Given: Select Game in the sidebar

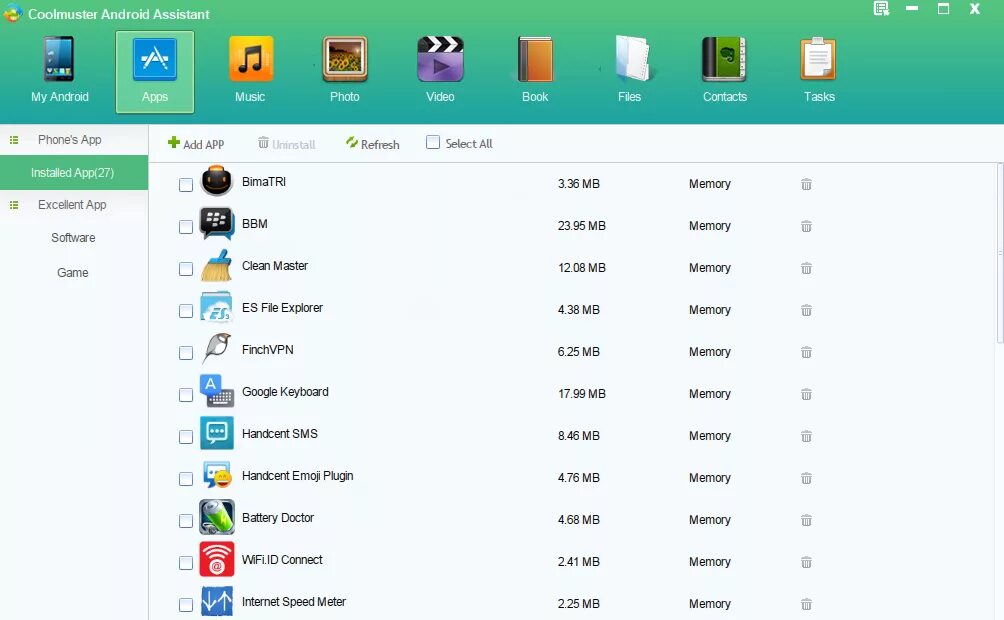Looking at the screenshot, I should [72, 272].
